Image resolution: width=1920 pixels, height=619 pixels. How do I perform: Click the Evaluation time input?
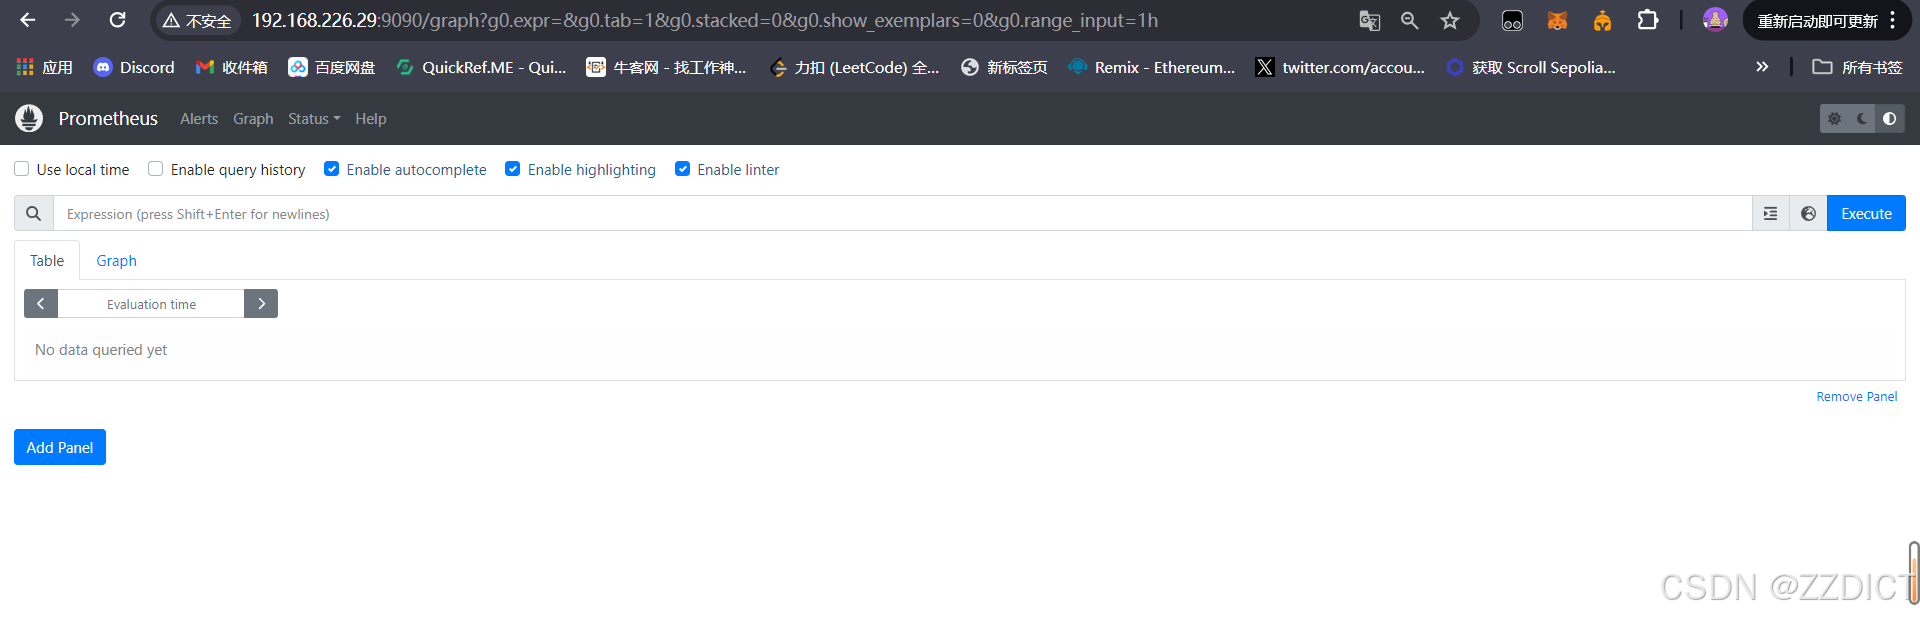151,303
